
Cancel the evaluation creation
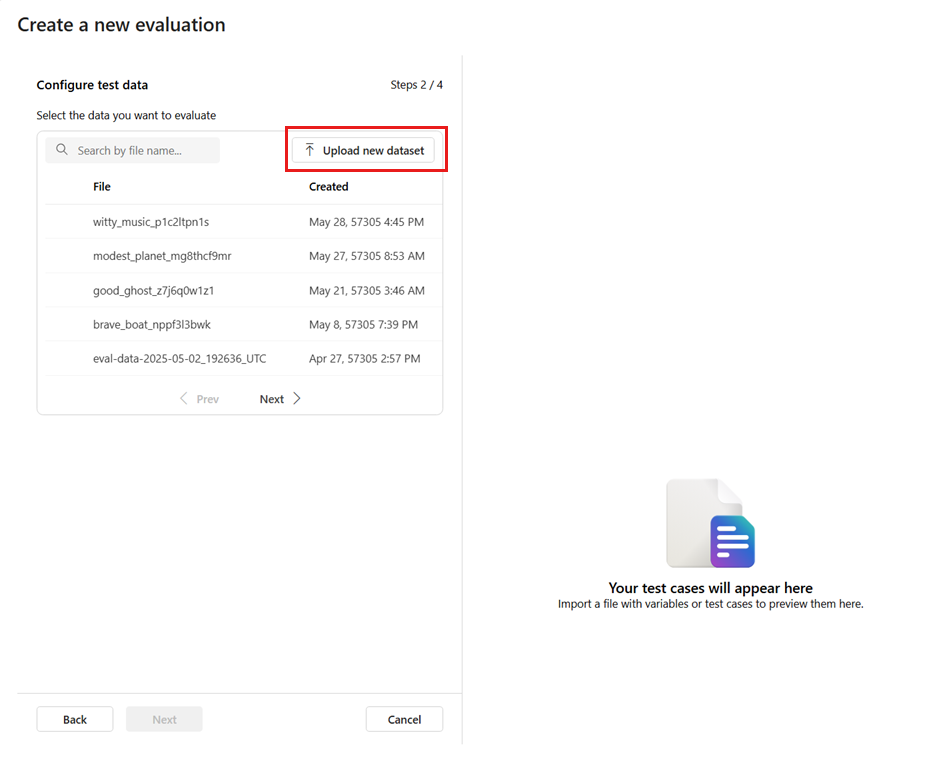click(404, 719)
